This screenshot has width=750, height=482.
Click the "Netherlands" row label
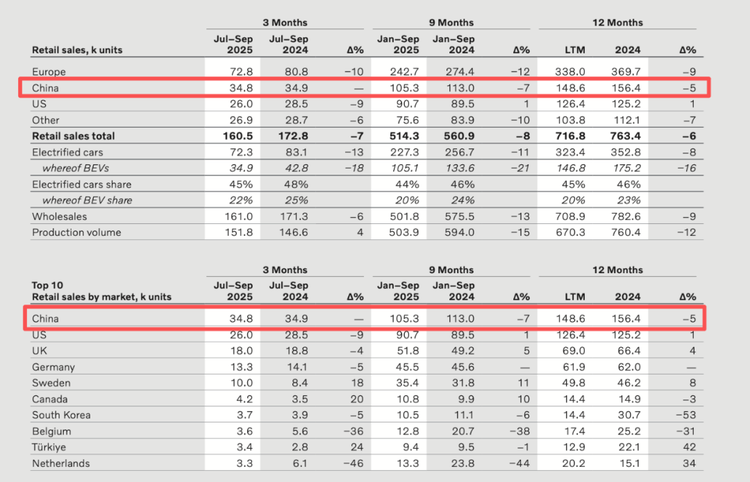pyautogui.click(x=62, y=463)
